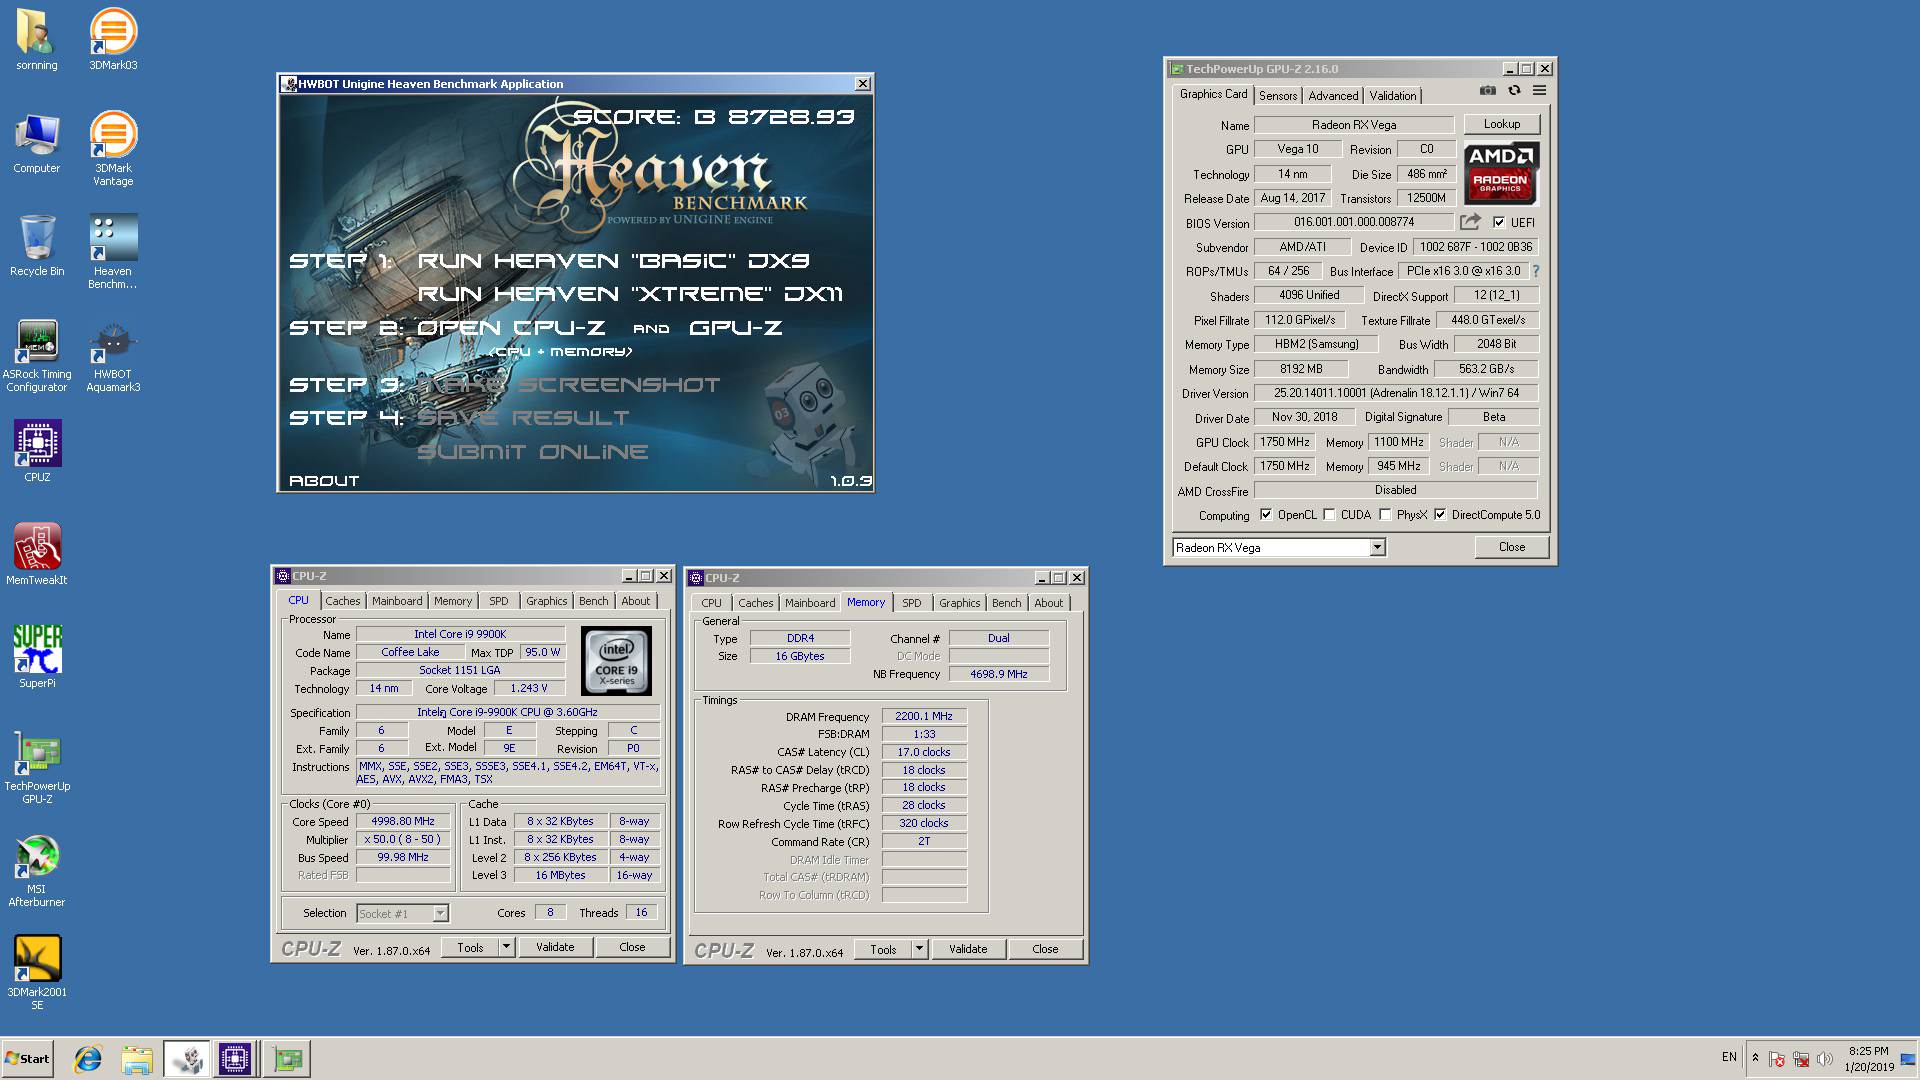Switch to Heaven Benchmark taskbar item
This screenshot has height=1080, width=1920.
187,1059
